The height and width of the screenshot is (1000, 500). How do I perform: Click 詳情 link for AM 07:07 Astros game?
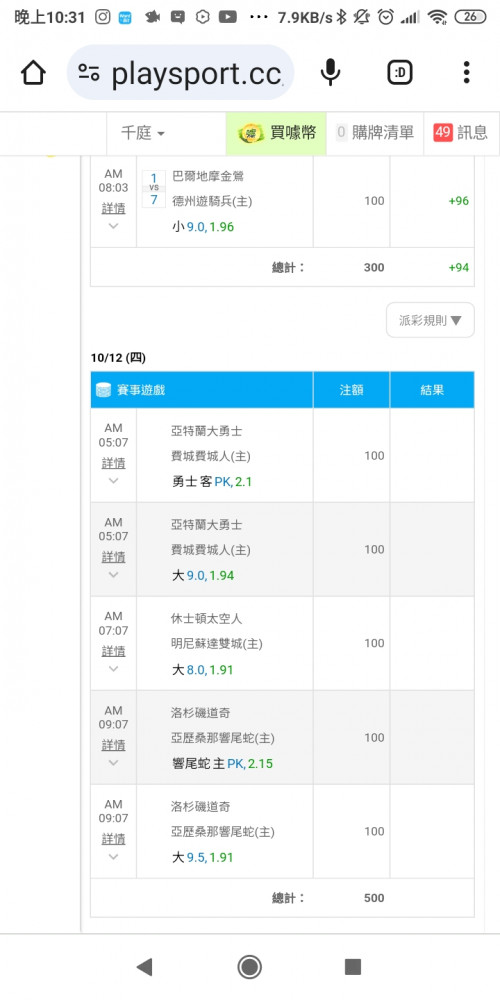(114, 651)
